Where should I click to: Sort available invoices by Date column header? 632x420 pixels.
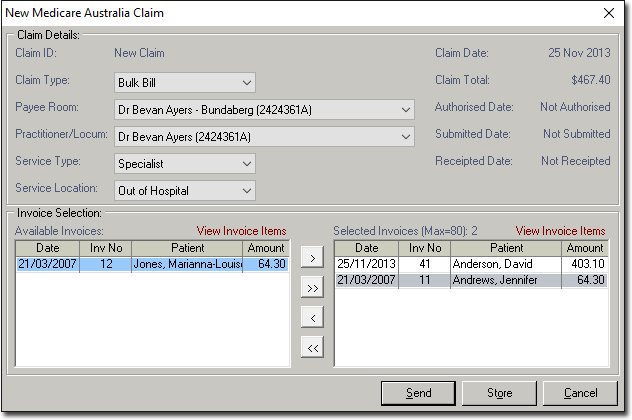click(x=48, y=248)
